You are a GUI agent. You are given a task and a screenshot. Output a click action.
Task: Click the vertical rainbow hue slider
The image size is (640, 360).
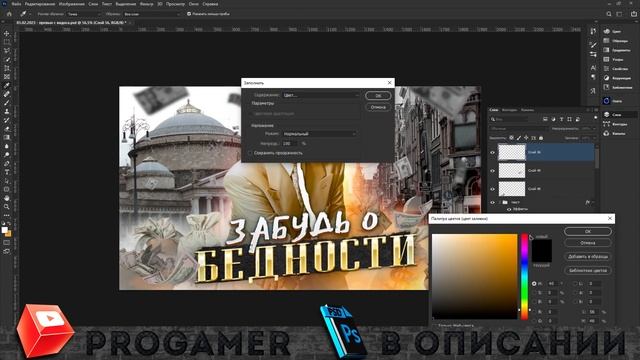click(524, 276)
